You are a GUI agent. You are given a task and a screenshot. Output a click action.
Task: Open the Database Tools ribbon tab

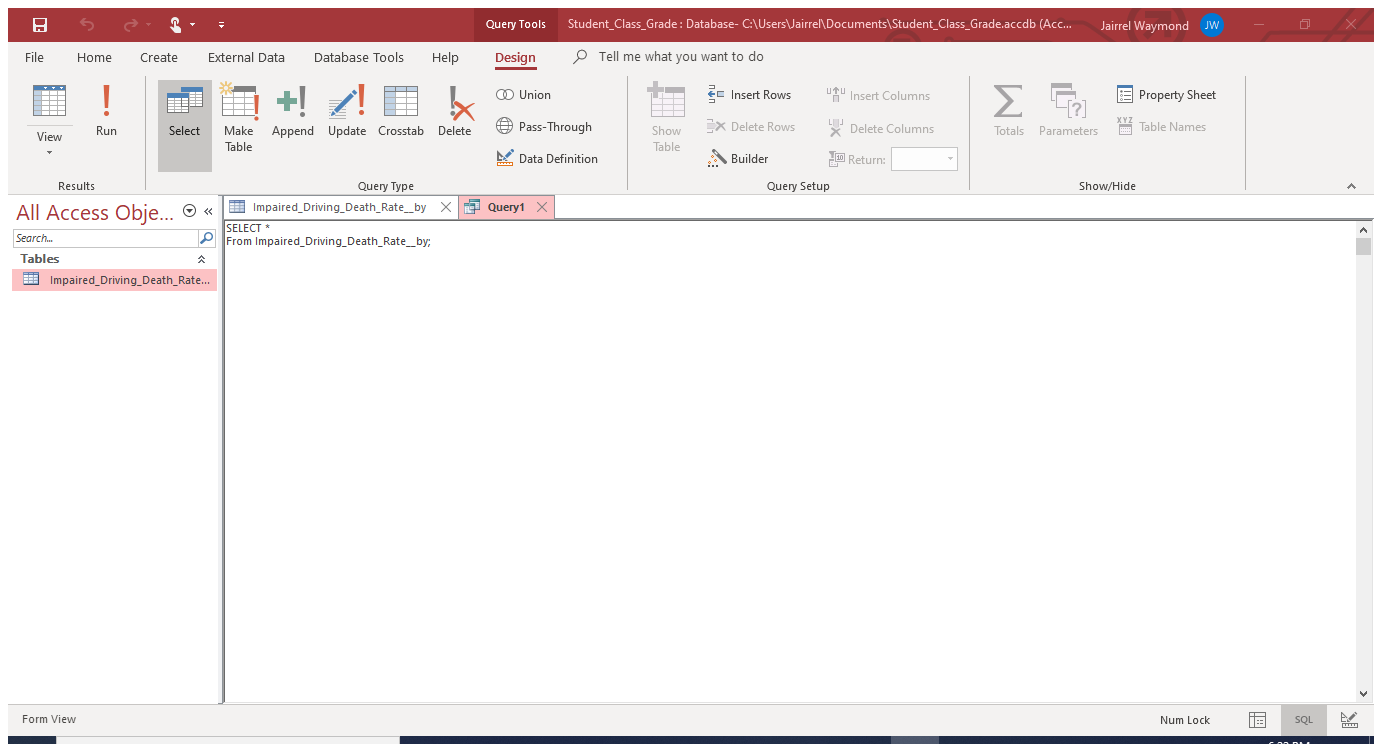coord(358,58)
